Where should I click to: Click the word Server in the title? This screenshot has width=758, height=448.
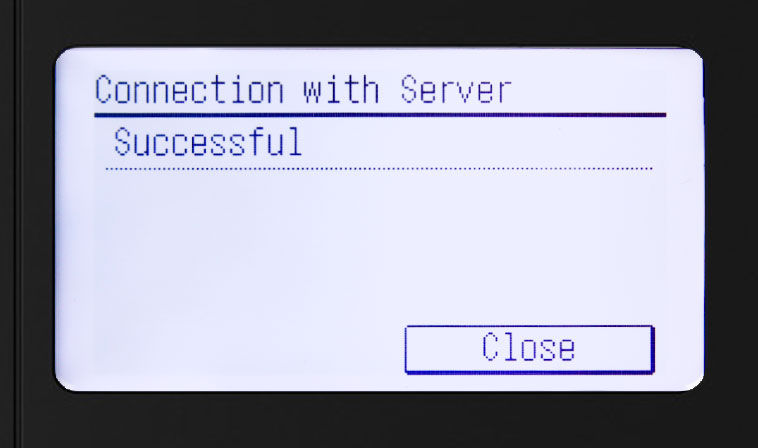[x=456, y=89]
